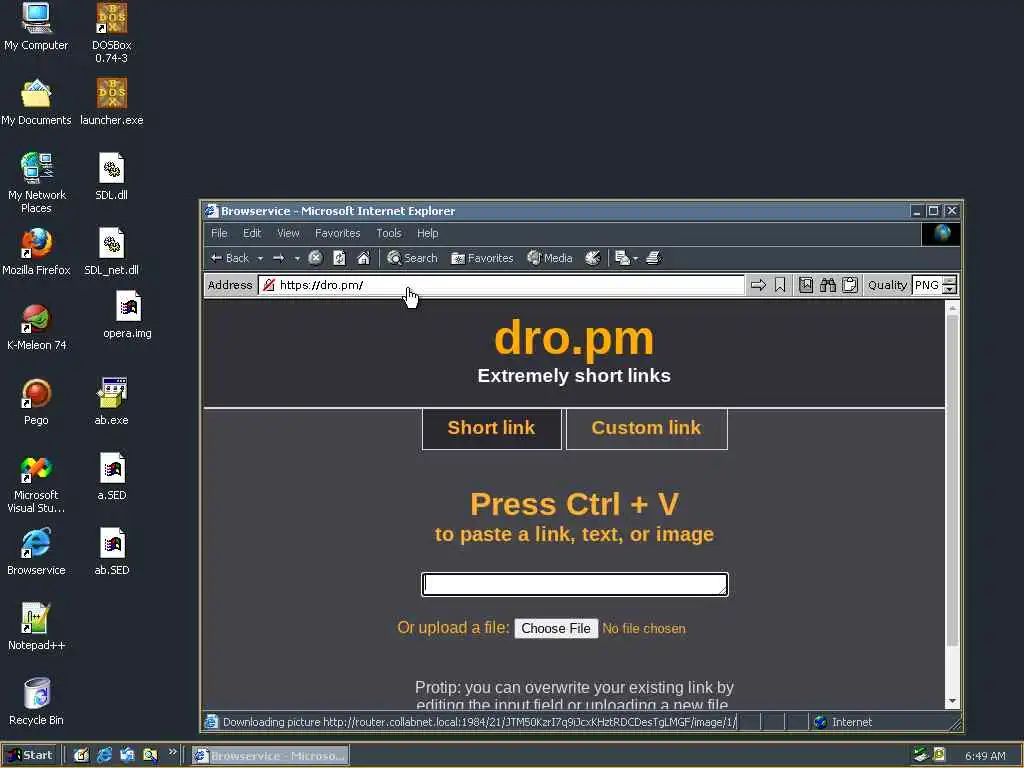Open the Search toolbar button

412,258
